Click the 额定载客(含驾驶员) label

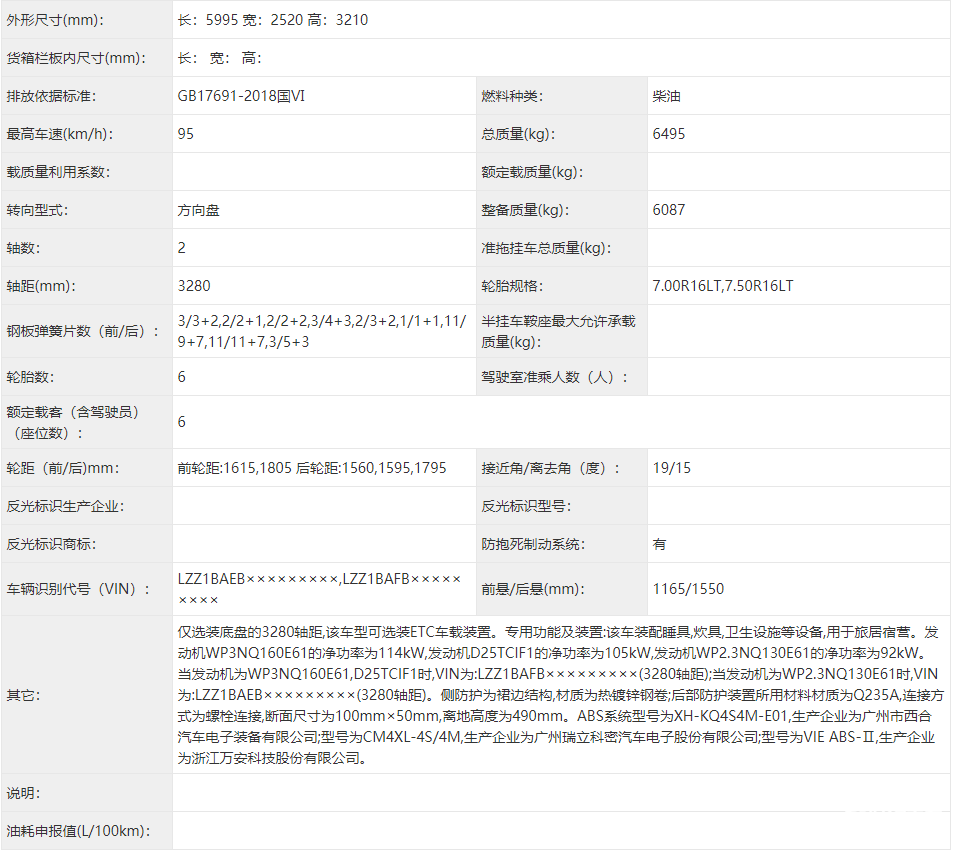pos(72,422)
